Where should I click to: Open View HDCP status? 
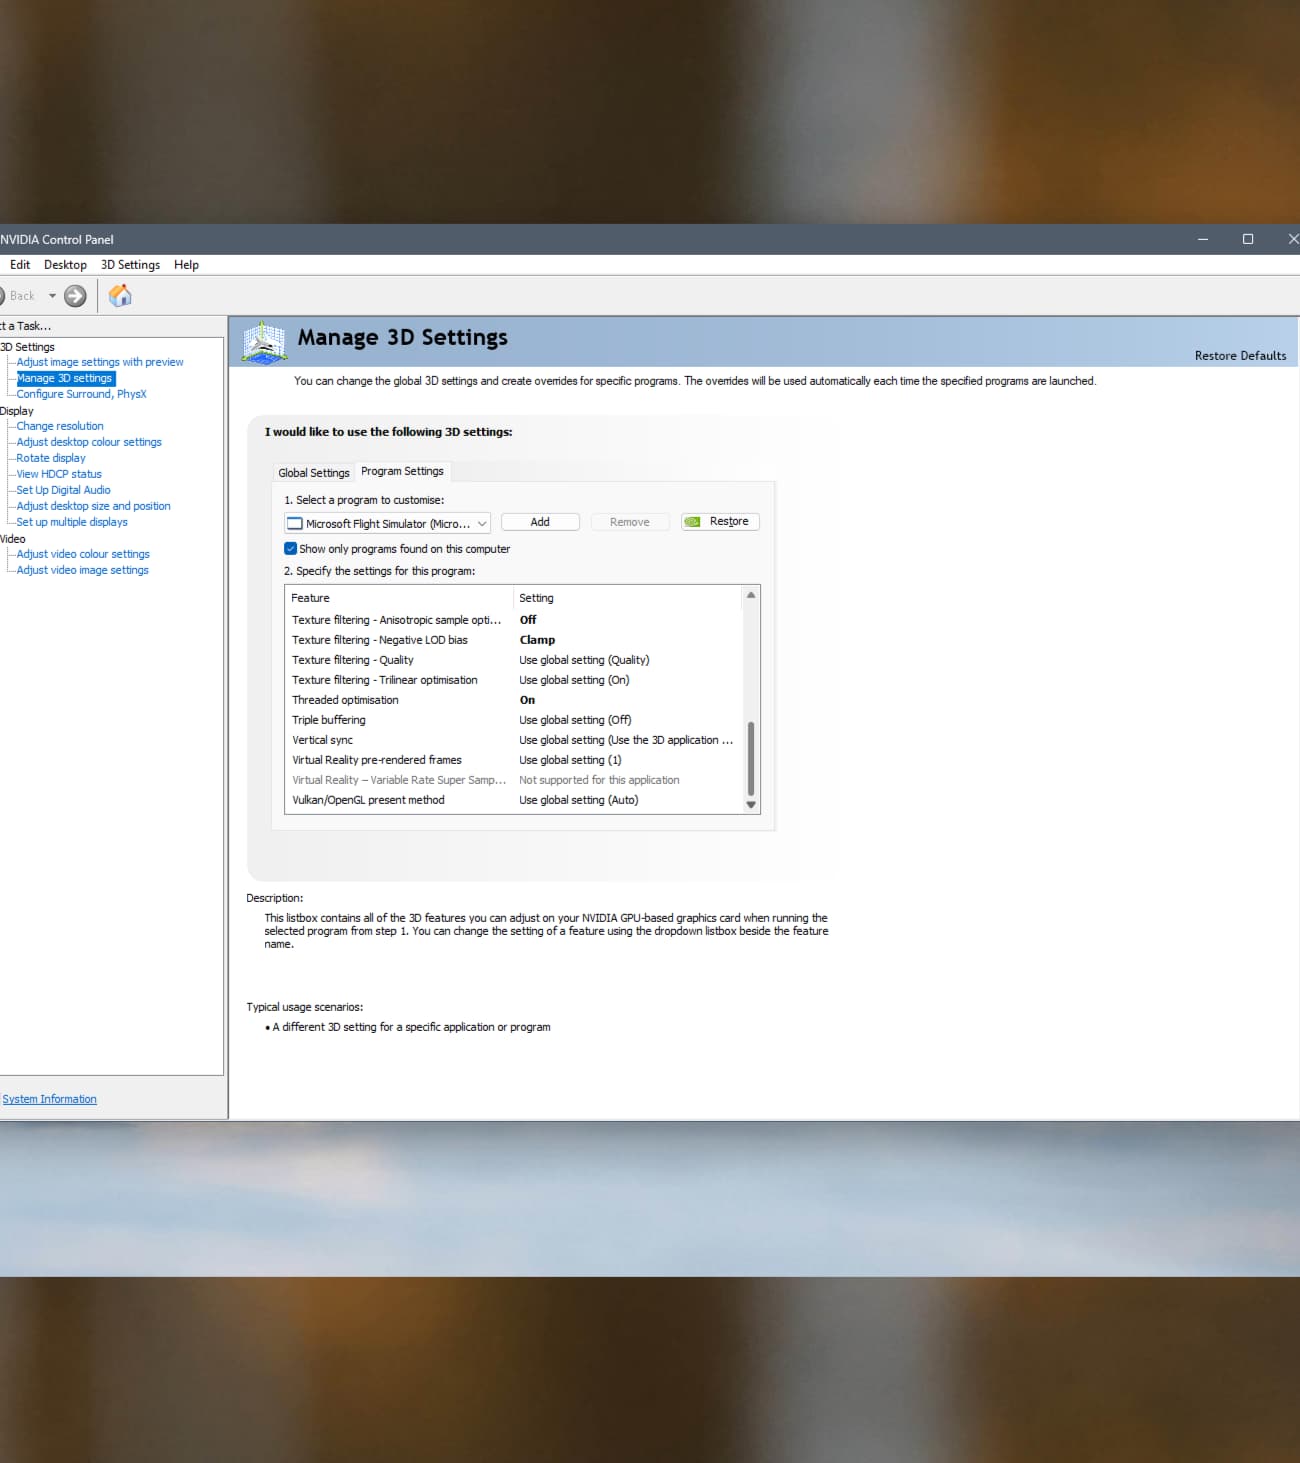[x=59, y=474]
